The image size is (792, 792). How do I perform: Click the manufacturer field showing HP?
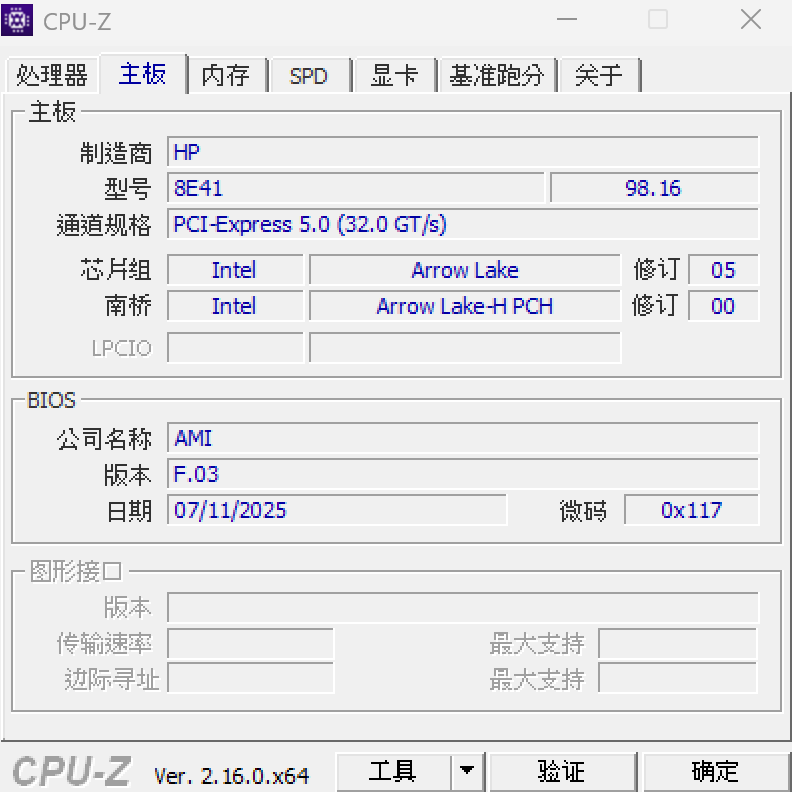tap(463, 152)
